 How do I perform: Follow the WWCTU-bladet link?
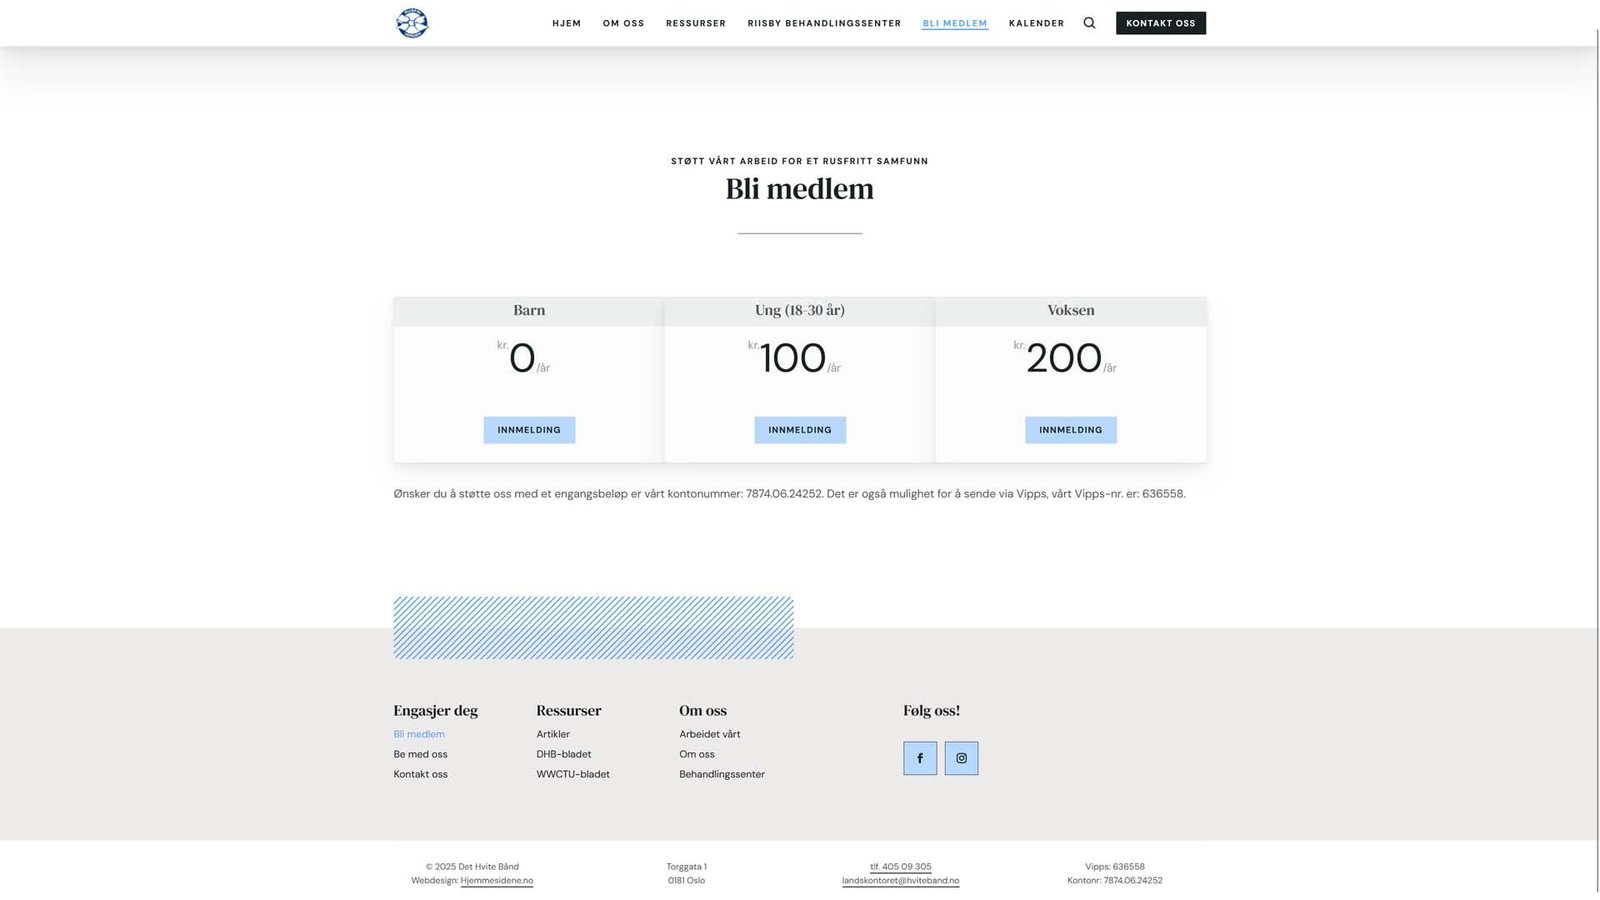point(573,774)
